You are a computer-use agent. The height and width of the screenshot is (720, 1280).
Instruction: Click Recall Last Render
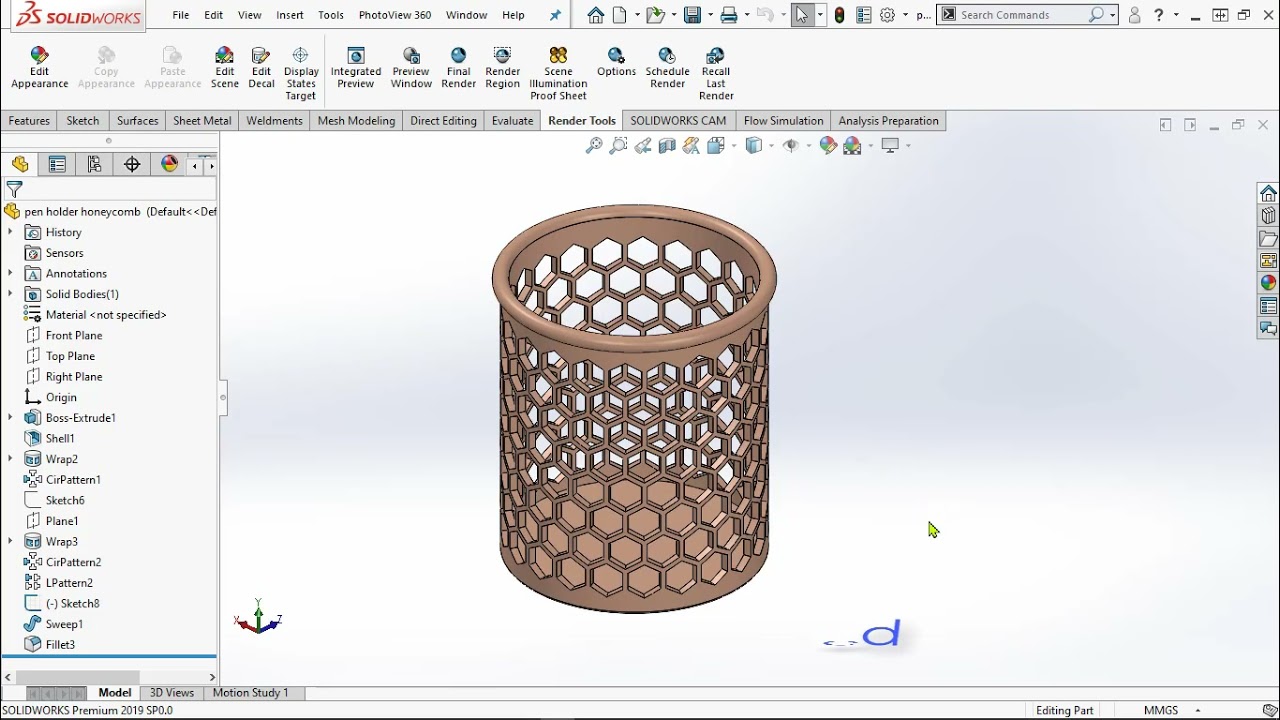point(715,73)
